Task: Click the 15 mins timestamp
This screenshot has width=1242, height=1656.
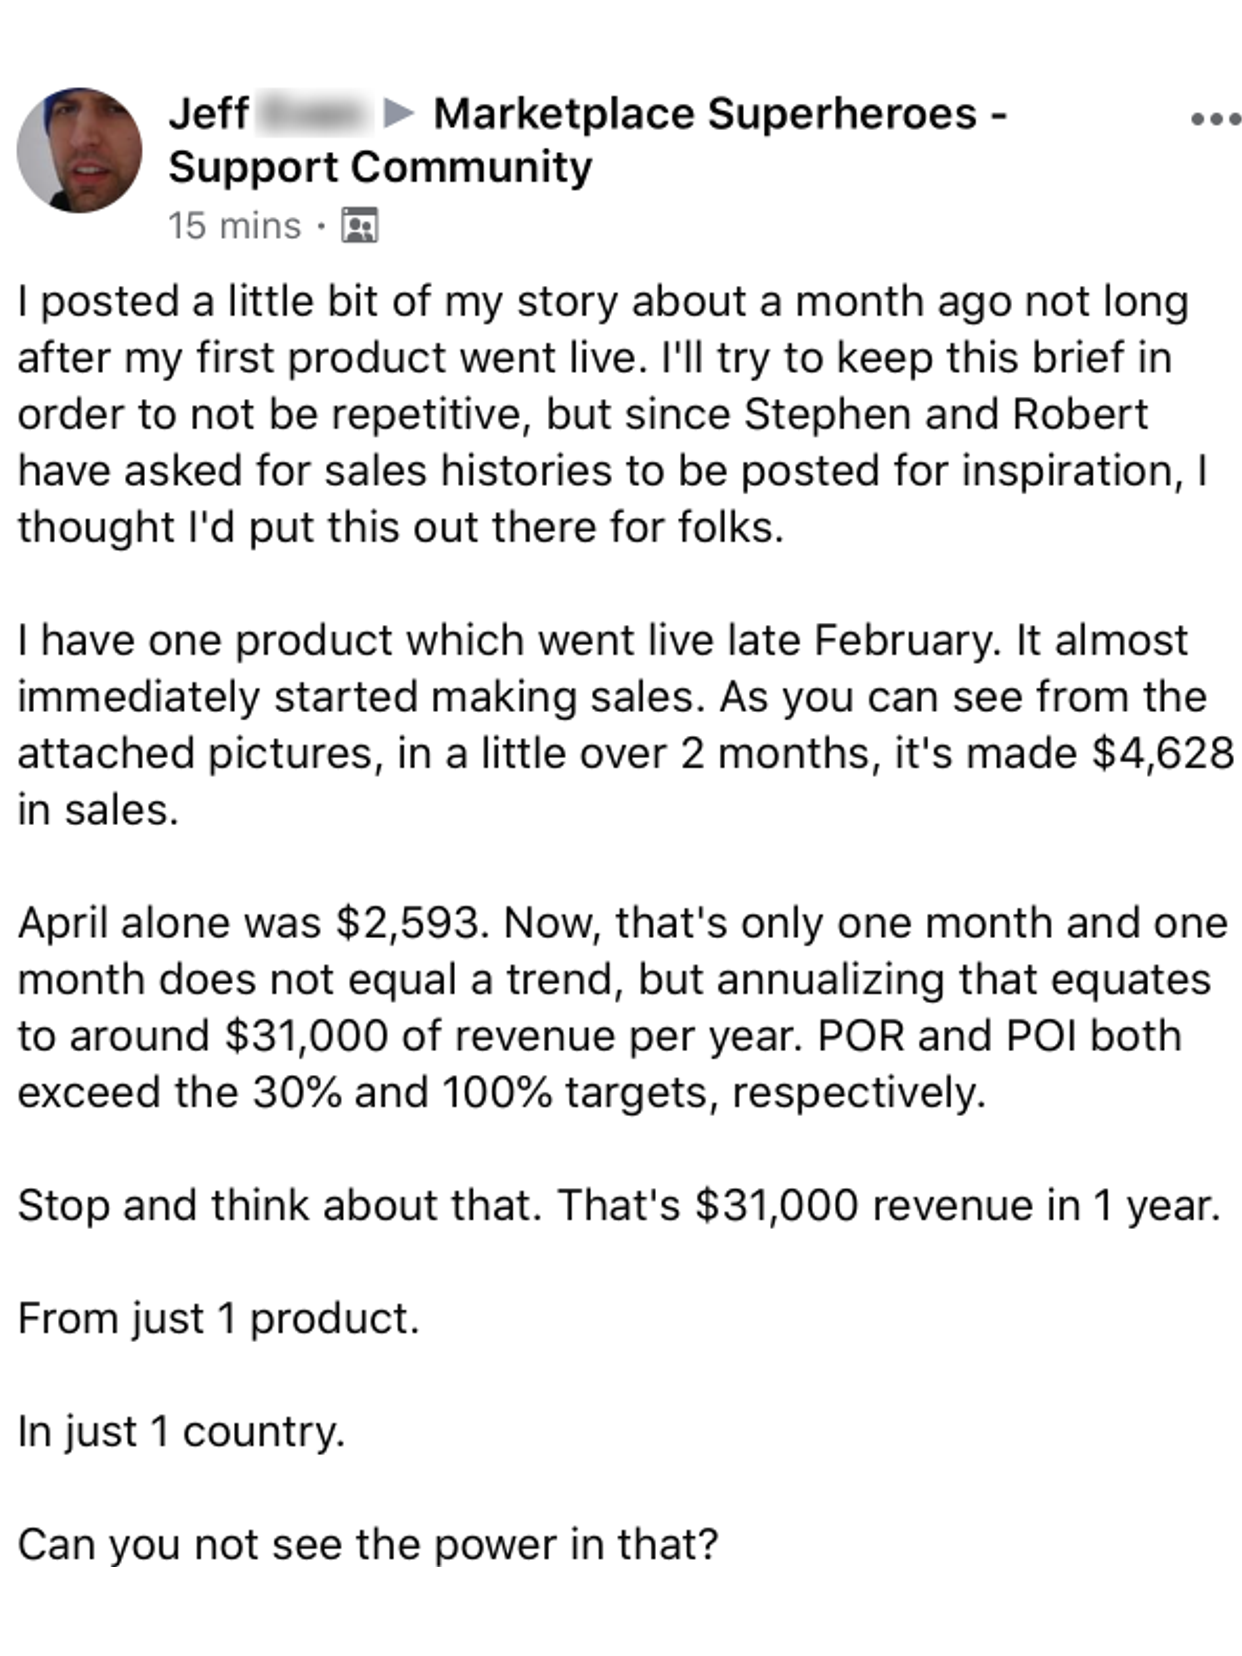Action: (234, 226)
